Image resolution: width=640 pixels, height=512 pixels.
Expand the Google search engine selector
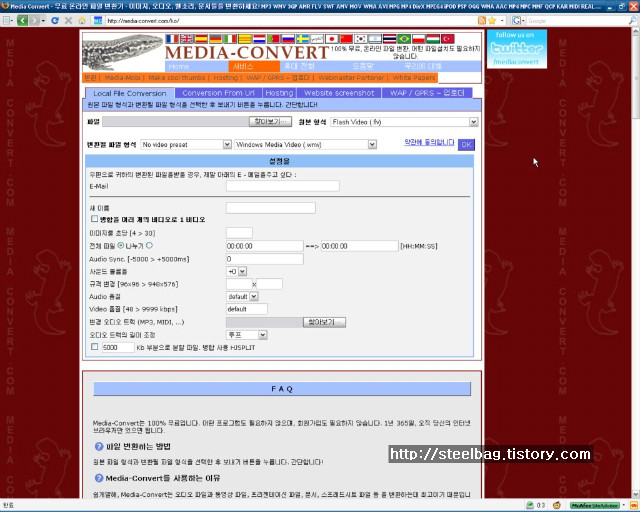[x=519, y=20]
